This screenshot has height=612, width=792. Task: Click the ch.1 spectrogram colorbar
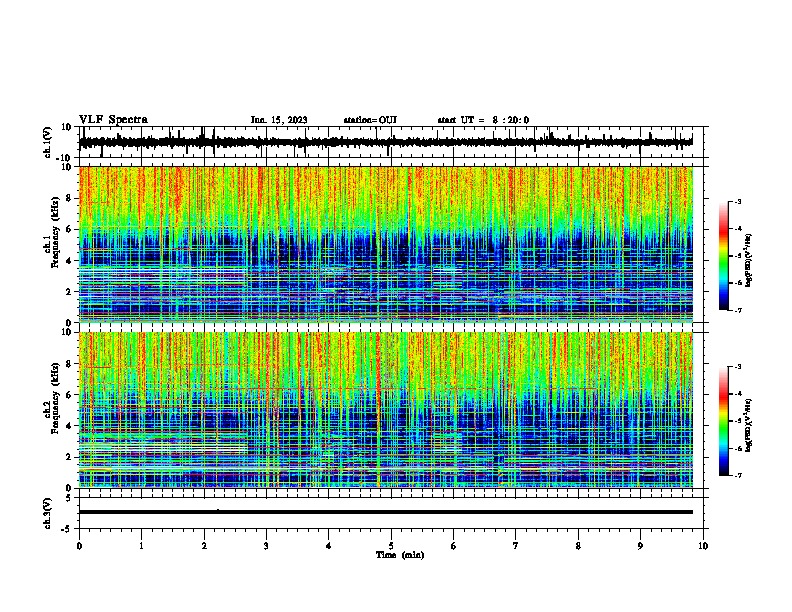pyautogui.click(x=724, y=256)
